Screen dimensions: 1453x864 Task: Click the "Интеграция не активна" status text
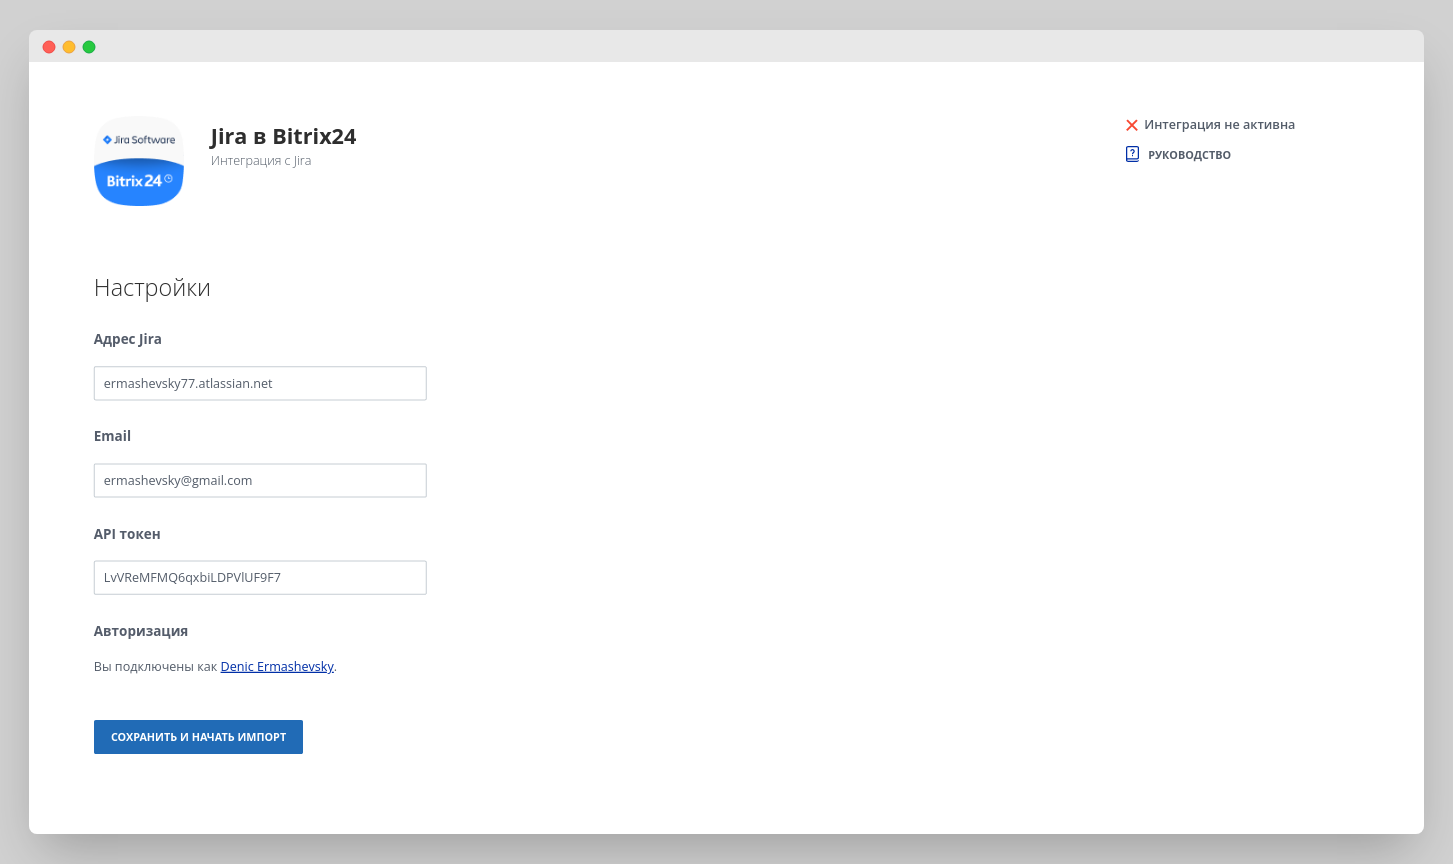coord(1219,125)
